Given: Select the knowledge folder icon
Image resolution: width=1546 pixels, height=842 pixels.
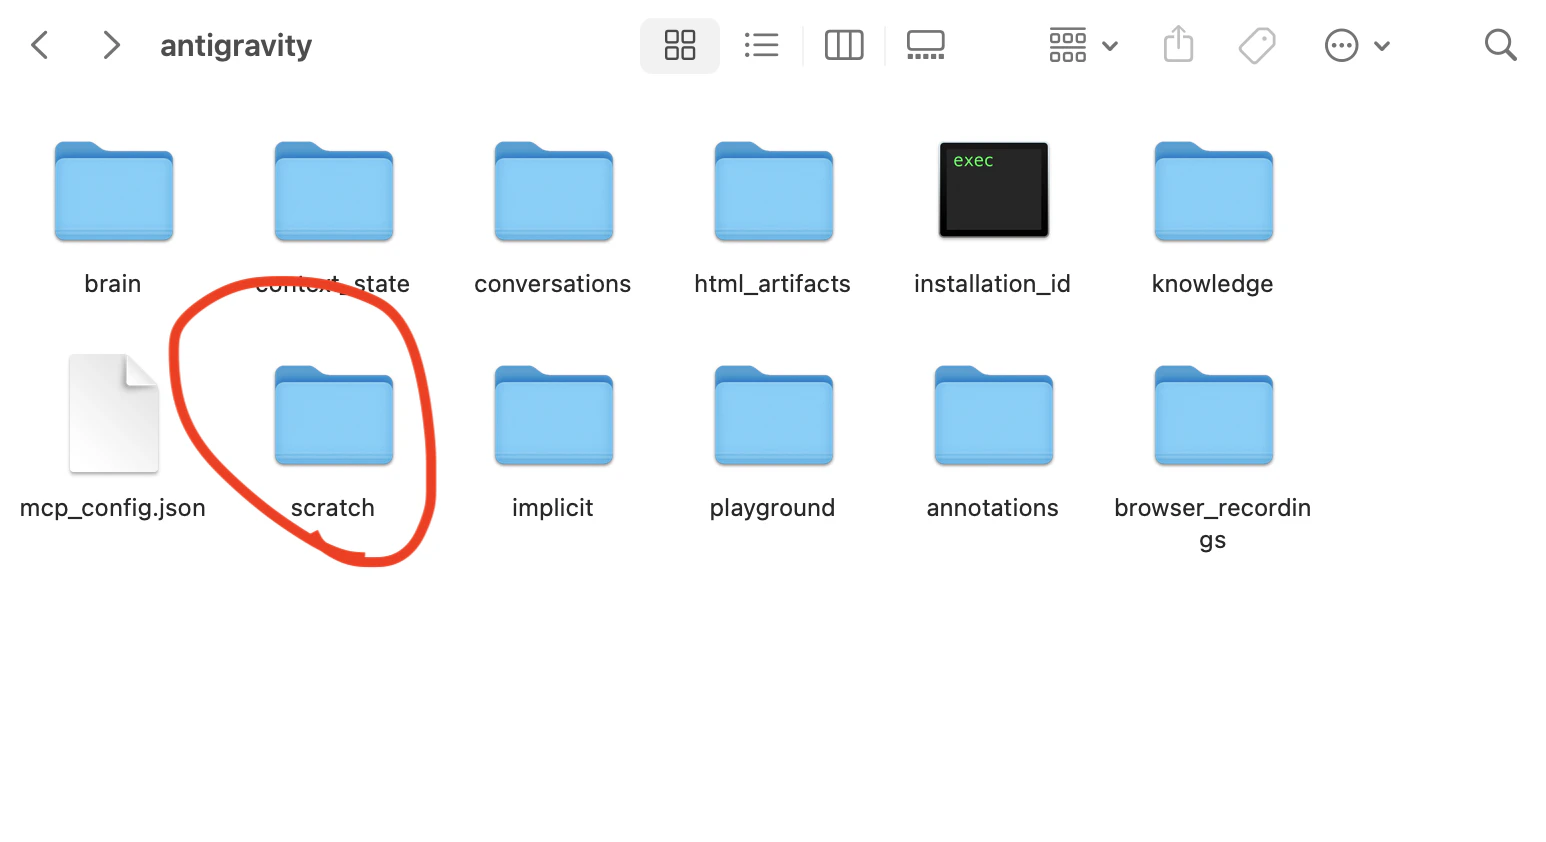Looking at the screenshot, I should coord(1214,192).
